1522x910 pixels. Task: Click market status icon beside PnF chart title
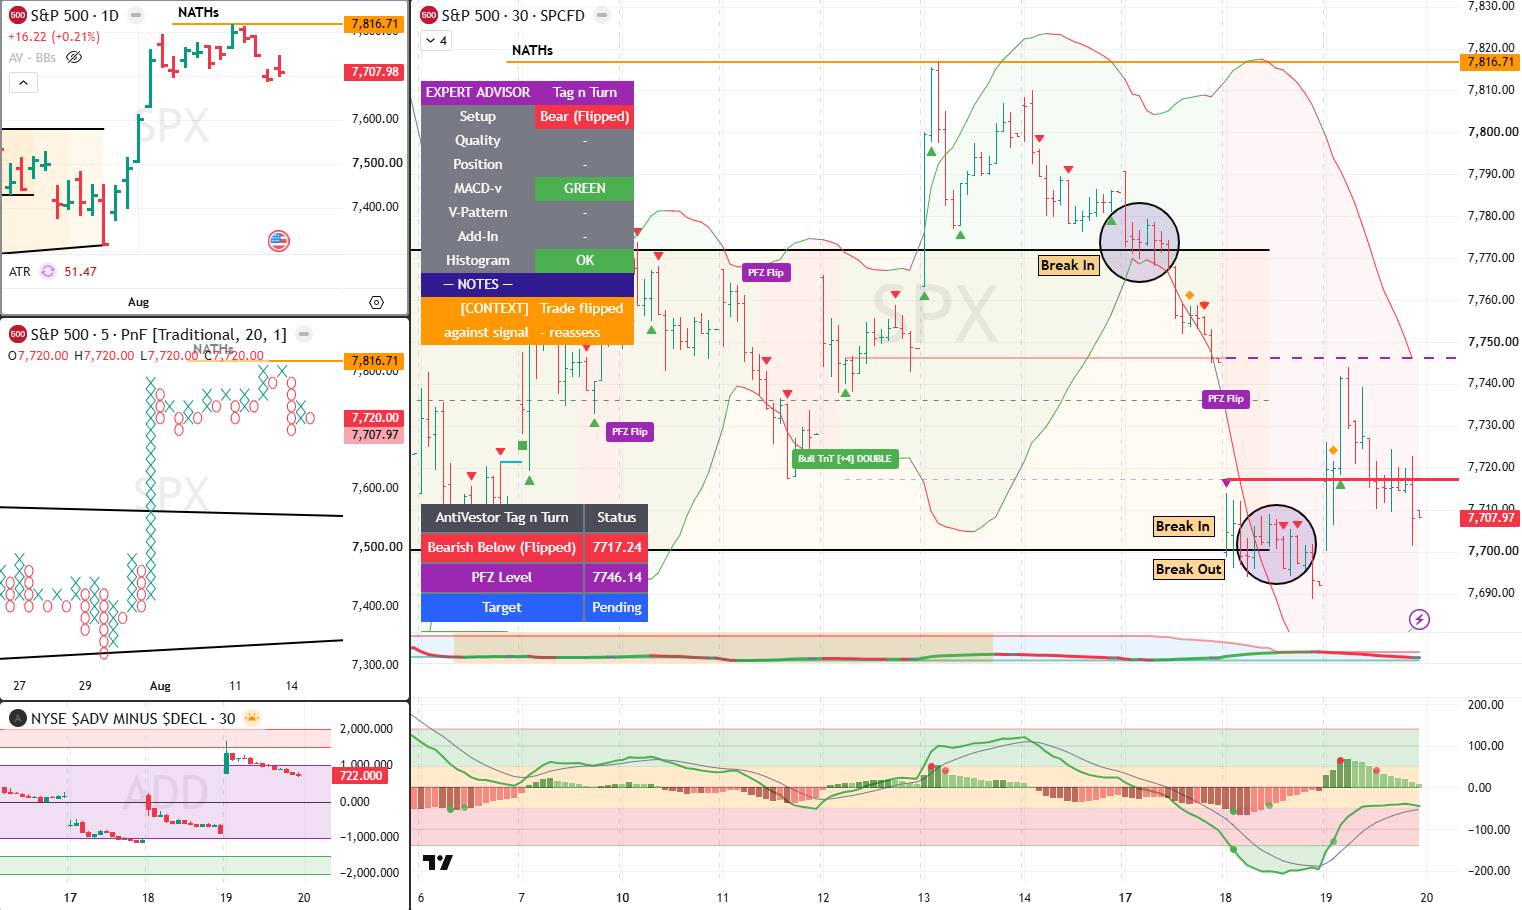(x=304, y=334)
